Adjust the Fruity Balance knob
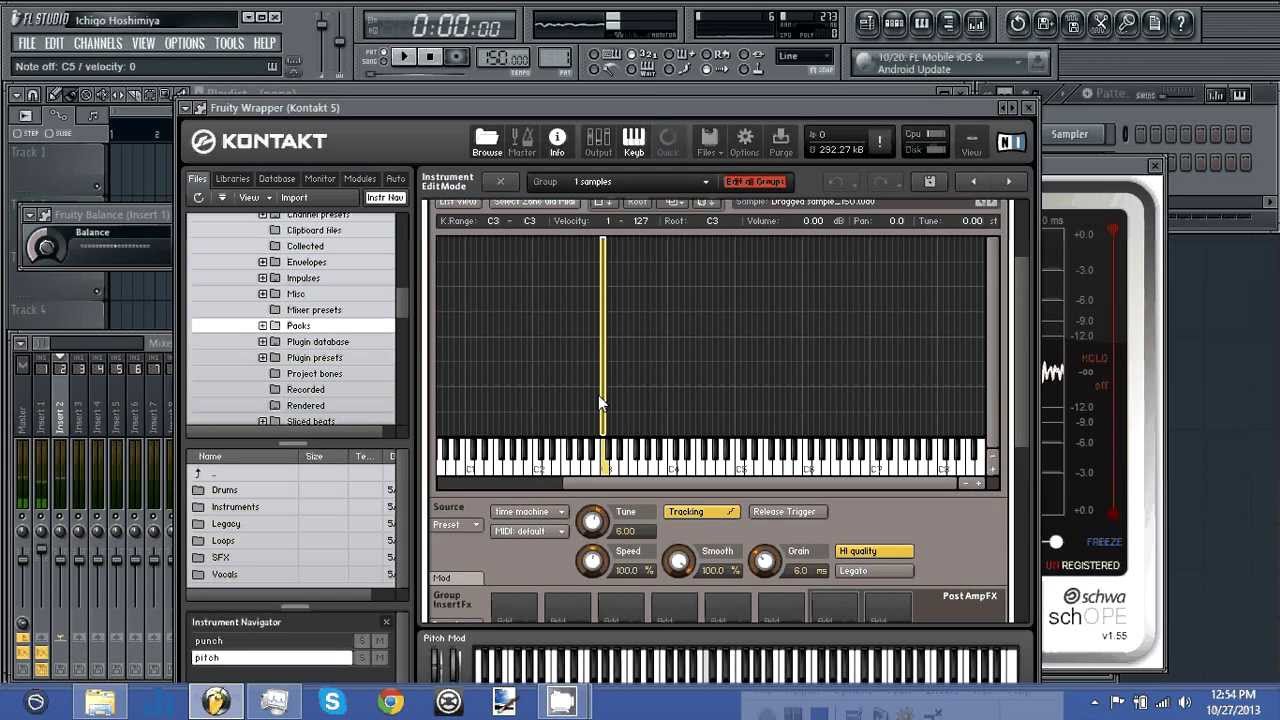 click(46, 245)
